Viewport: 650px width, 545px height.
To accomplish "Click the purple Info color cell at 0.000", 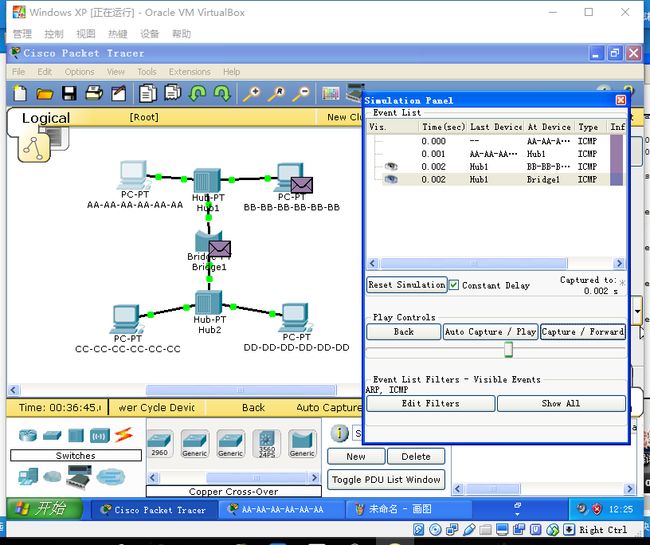I will coord(616,141).
